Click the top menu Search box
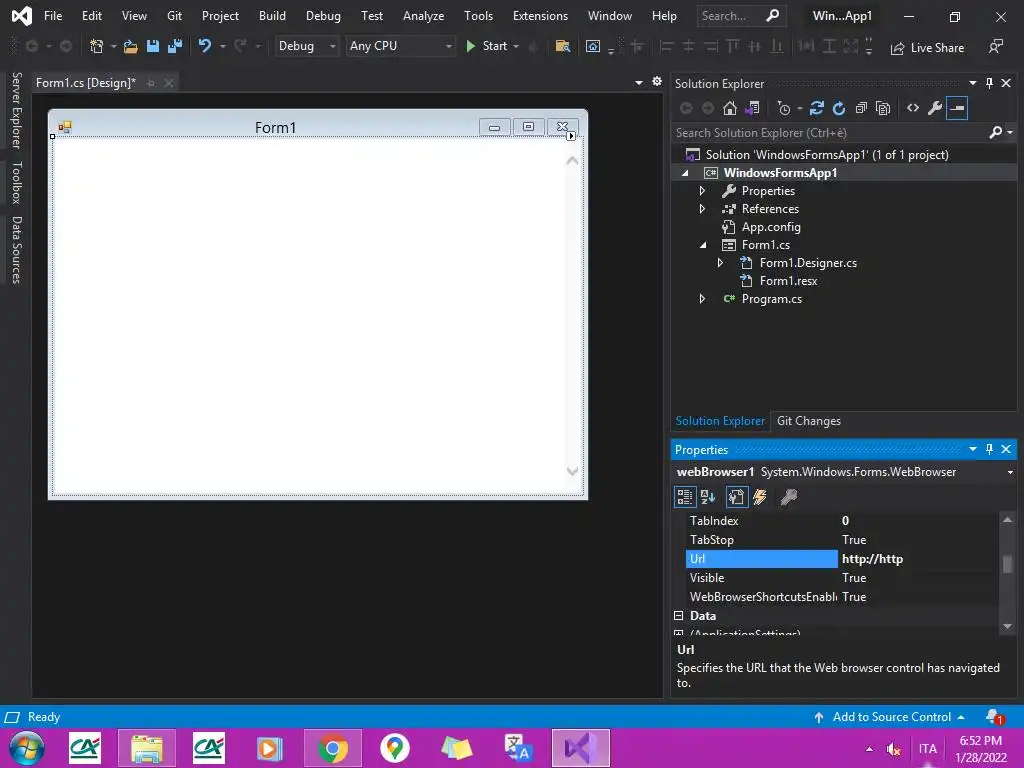Image resolution: width=1024 pixels, height=768 pixels. [x=740, y=16]
